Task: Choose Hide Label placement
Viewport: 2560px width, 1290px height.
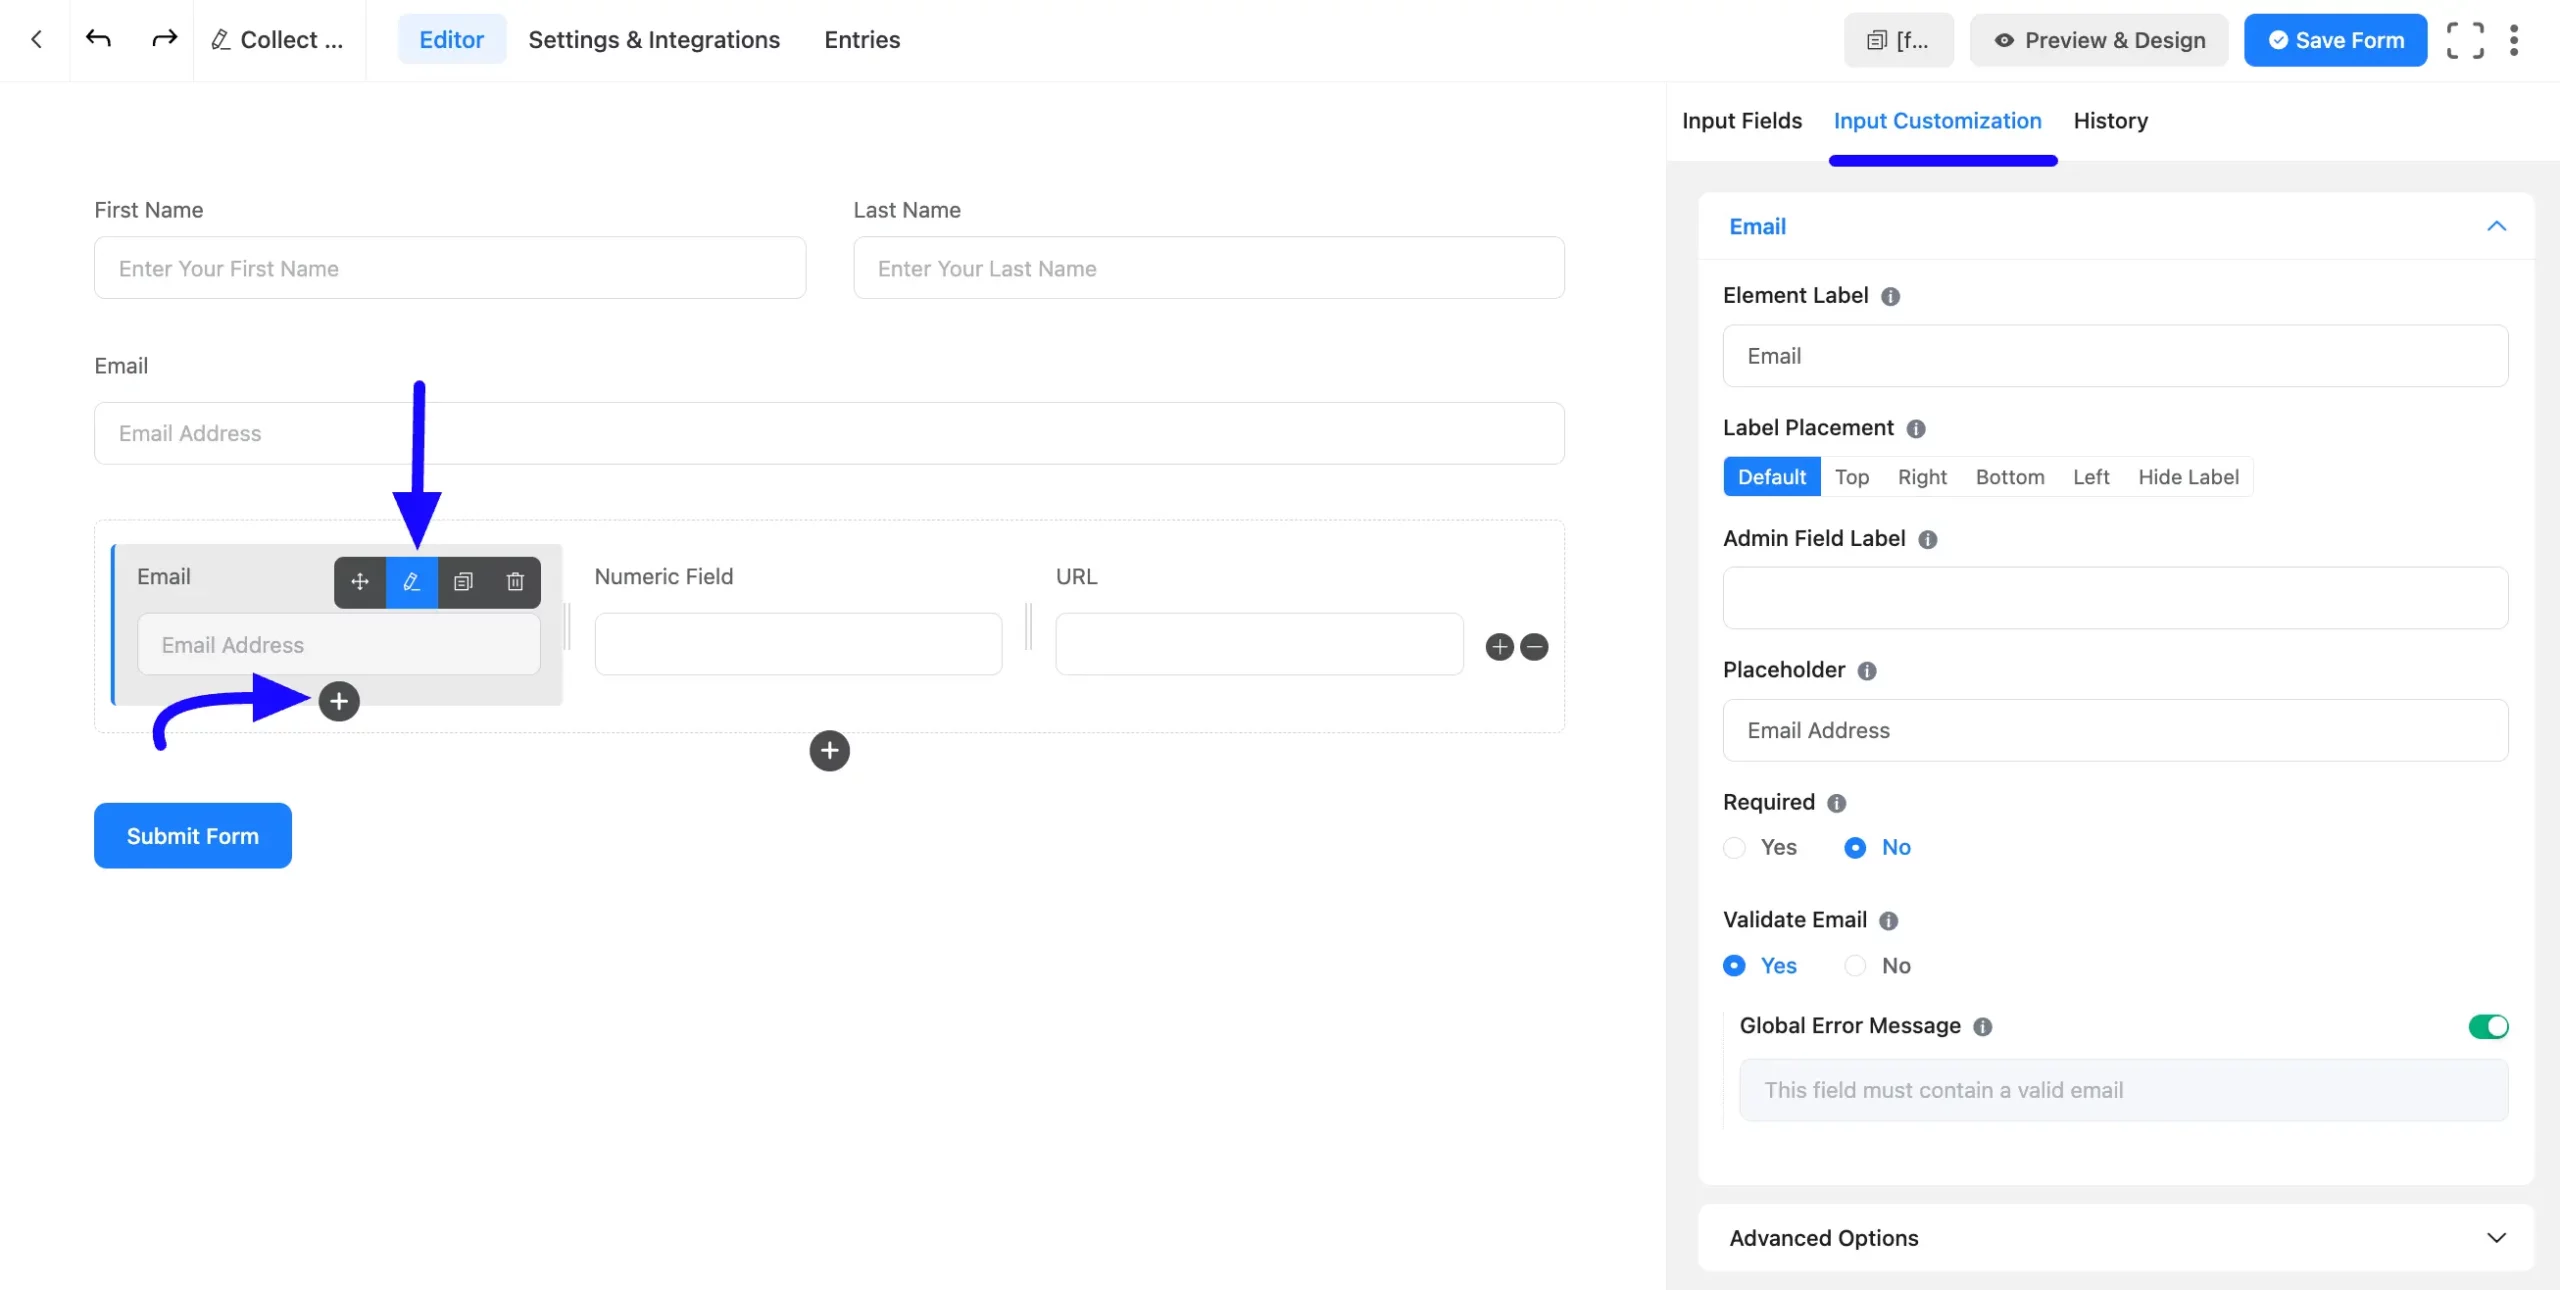Action: coord(2188,477)
